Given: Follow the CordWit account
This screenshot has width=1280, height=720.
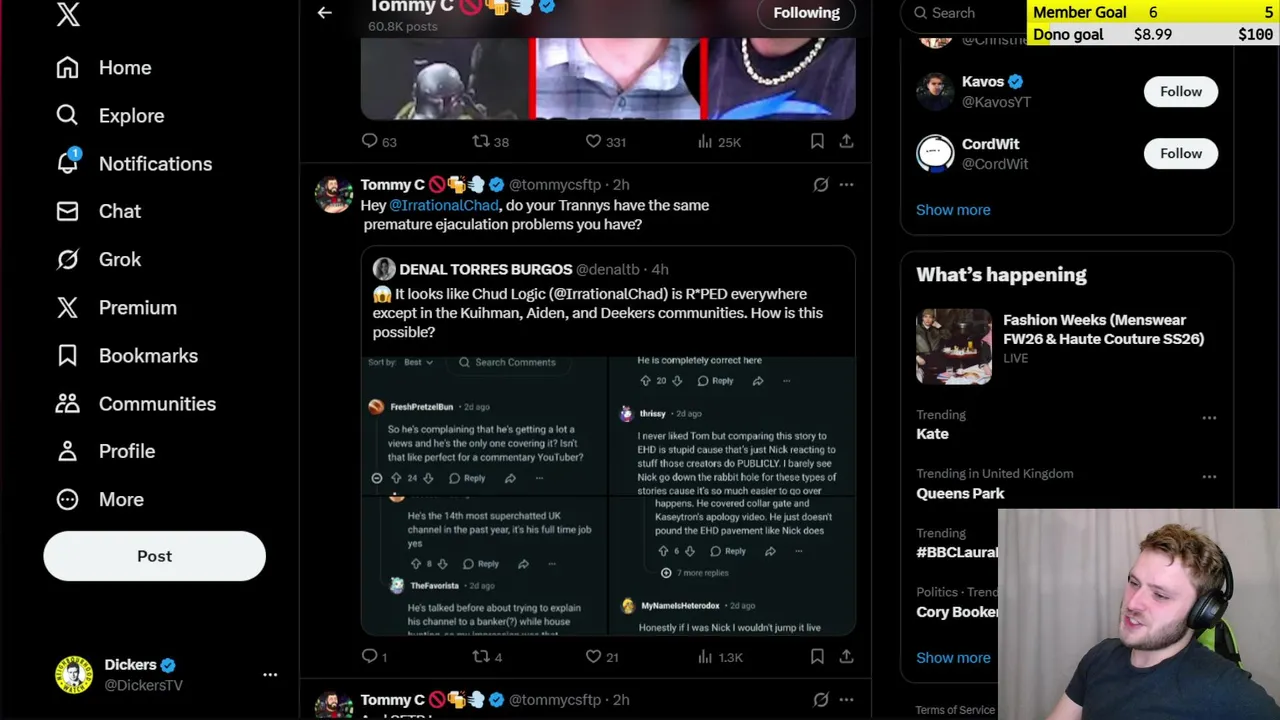Looking at the screenshot, I should pos(1181,153).
